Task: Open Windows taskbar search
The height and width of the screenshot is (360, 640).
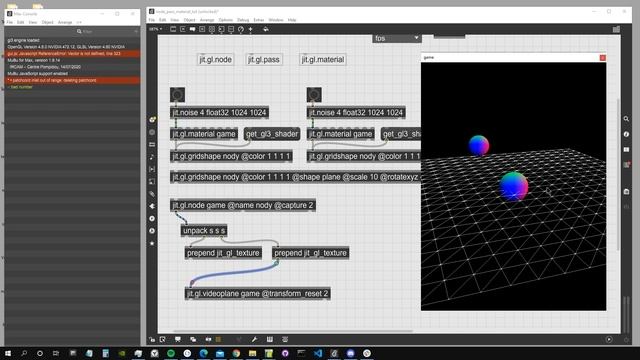Action: point(24,353)
